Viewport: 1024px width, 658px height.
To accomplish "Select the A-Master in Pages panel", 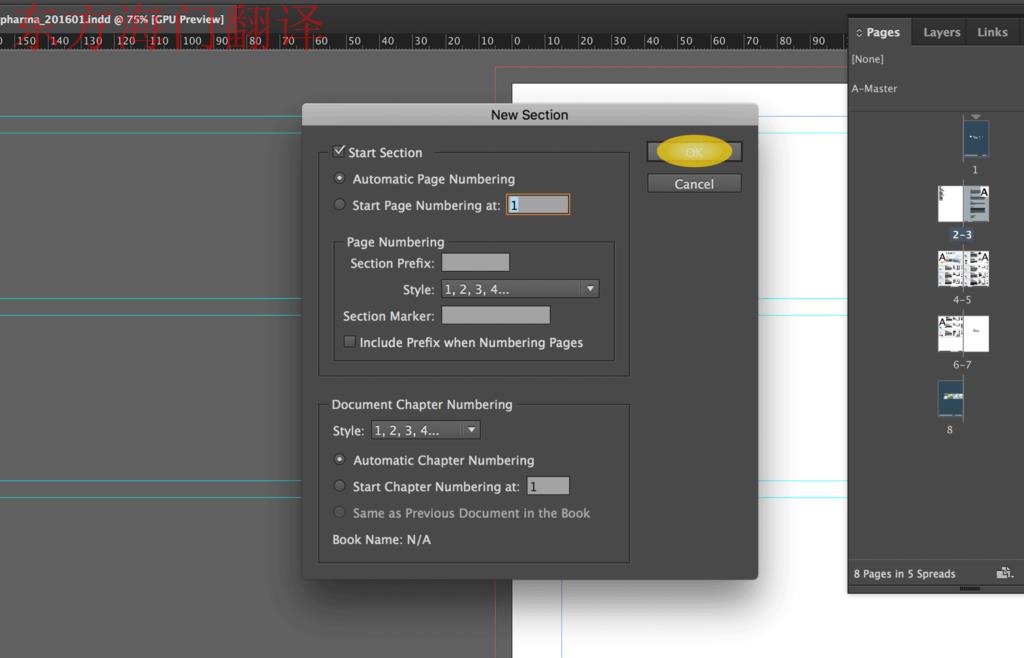I will tap(874, 88).
